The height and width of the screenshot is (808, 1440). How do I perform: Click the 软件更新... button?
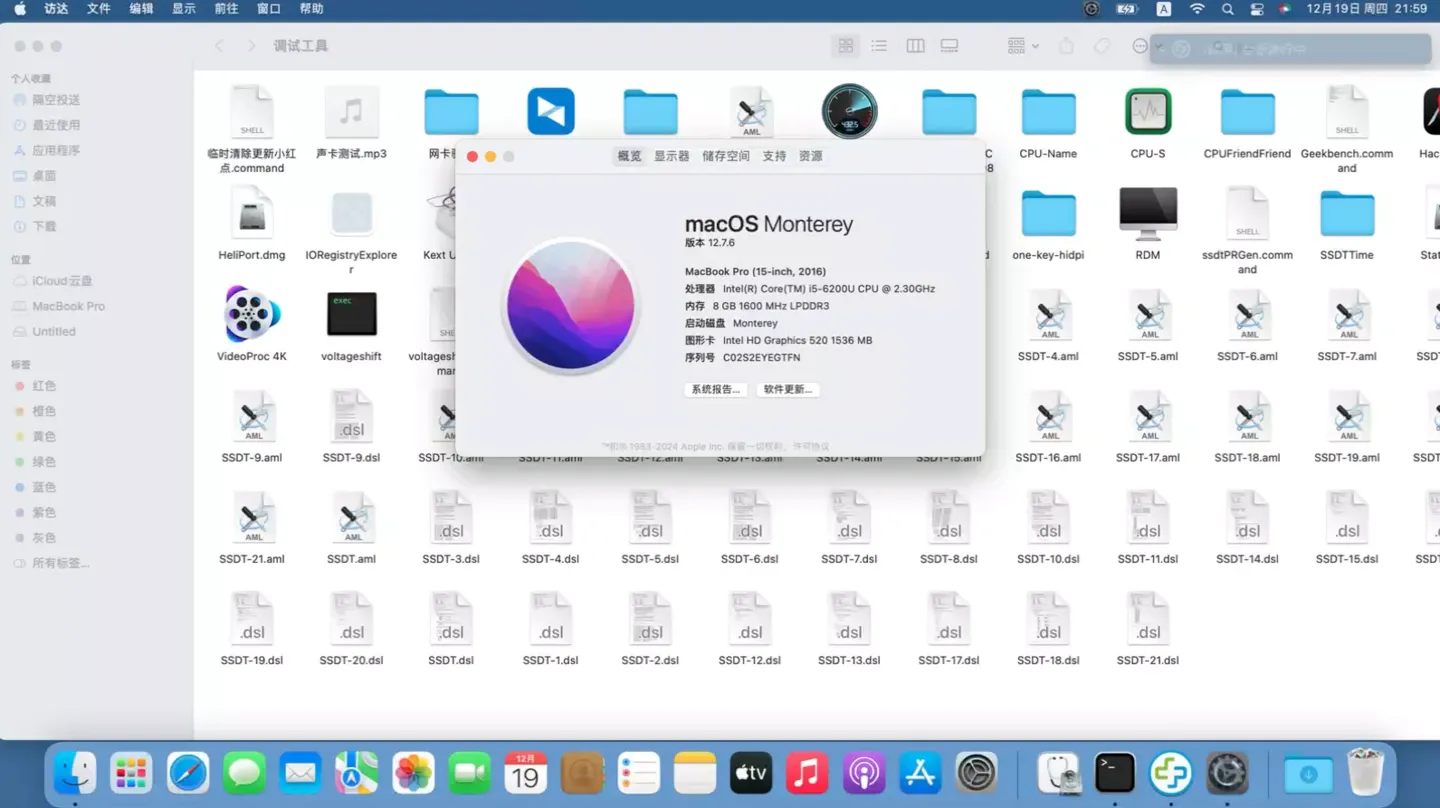tap(788, 389)
